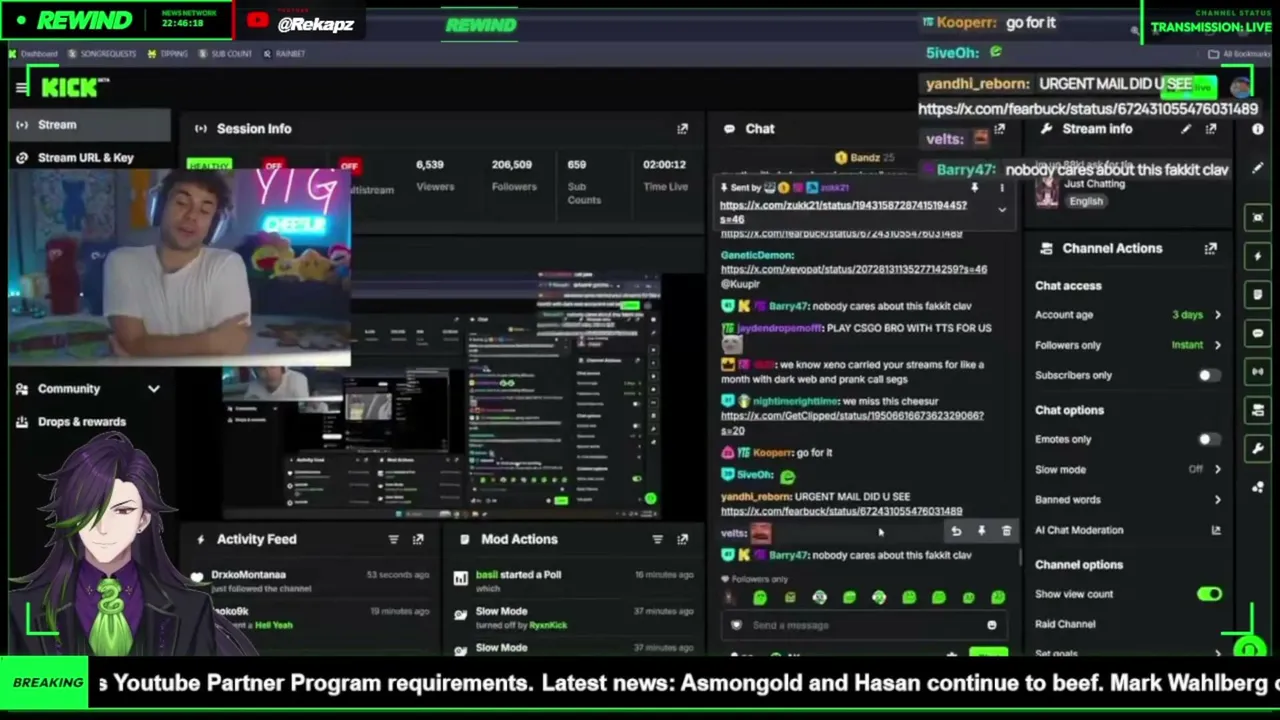
Task: Open Mod Actions filter options
Action: pyautogui.click(x=657, y=539)
